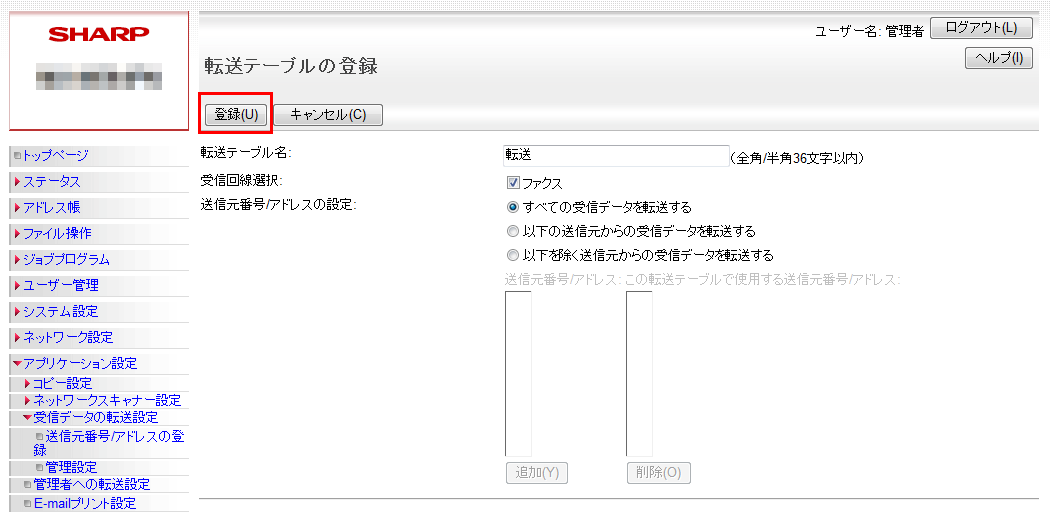Open the ジョブプログラム sidebar menu
Screen dimensions: 1051x514
pos(66,259)
